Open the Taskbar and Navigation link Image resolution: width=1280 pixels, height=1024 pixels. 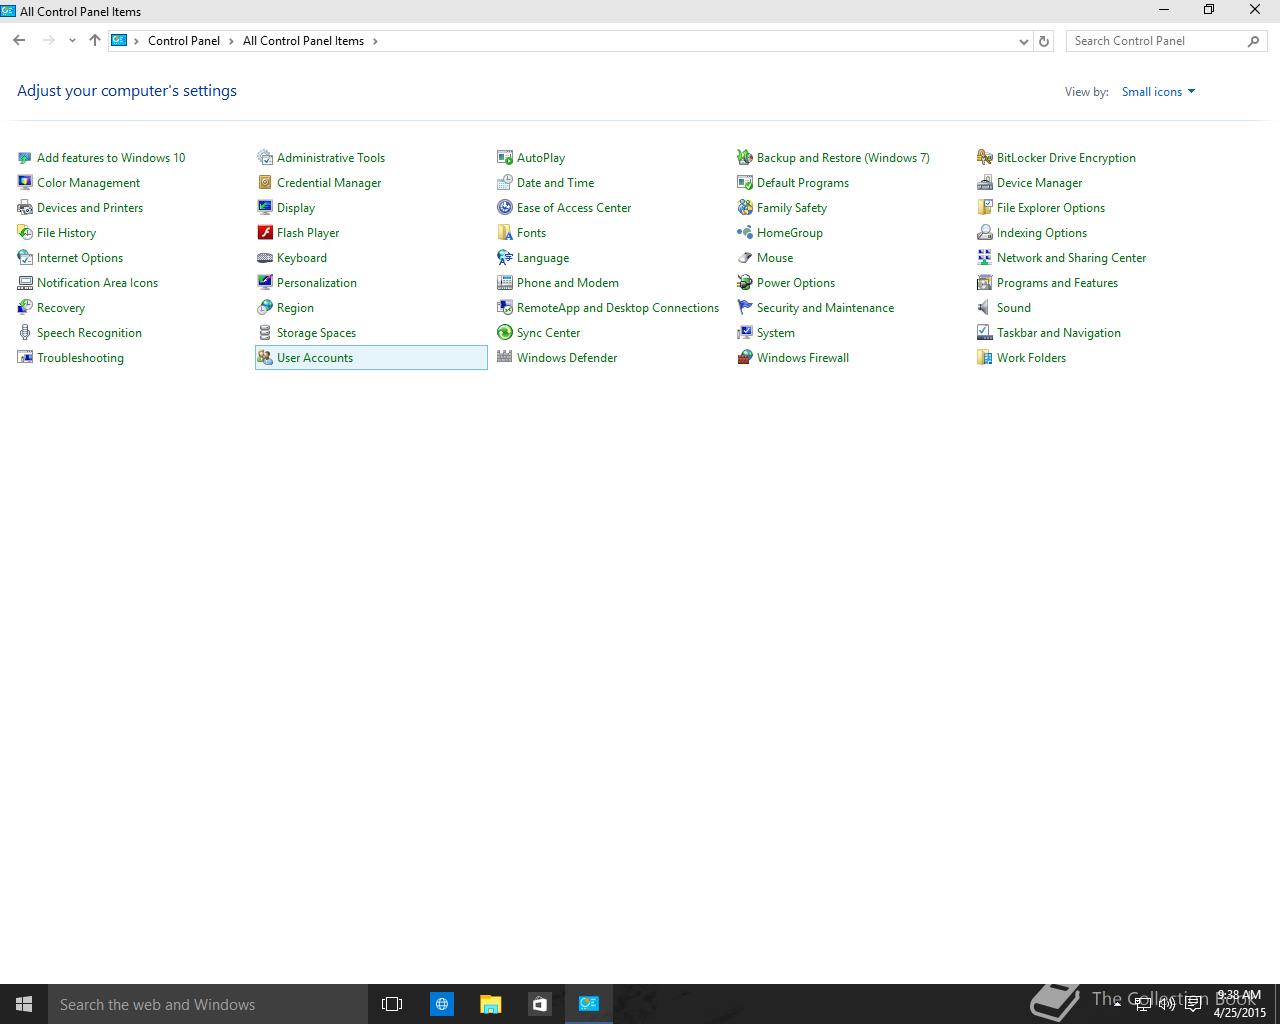pos(1059,332)
